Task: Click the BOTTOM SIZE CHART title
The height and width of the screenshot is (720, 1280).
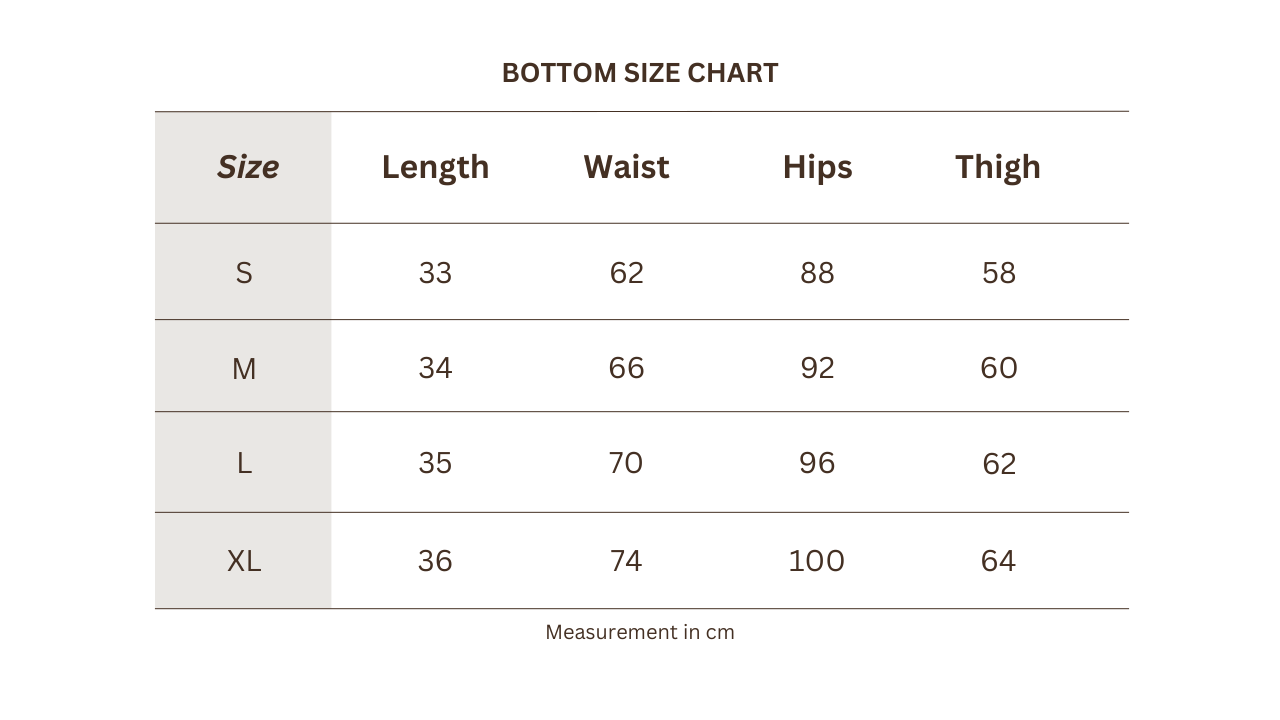Action: point(640,73)
